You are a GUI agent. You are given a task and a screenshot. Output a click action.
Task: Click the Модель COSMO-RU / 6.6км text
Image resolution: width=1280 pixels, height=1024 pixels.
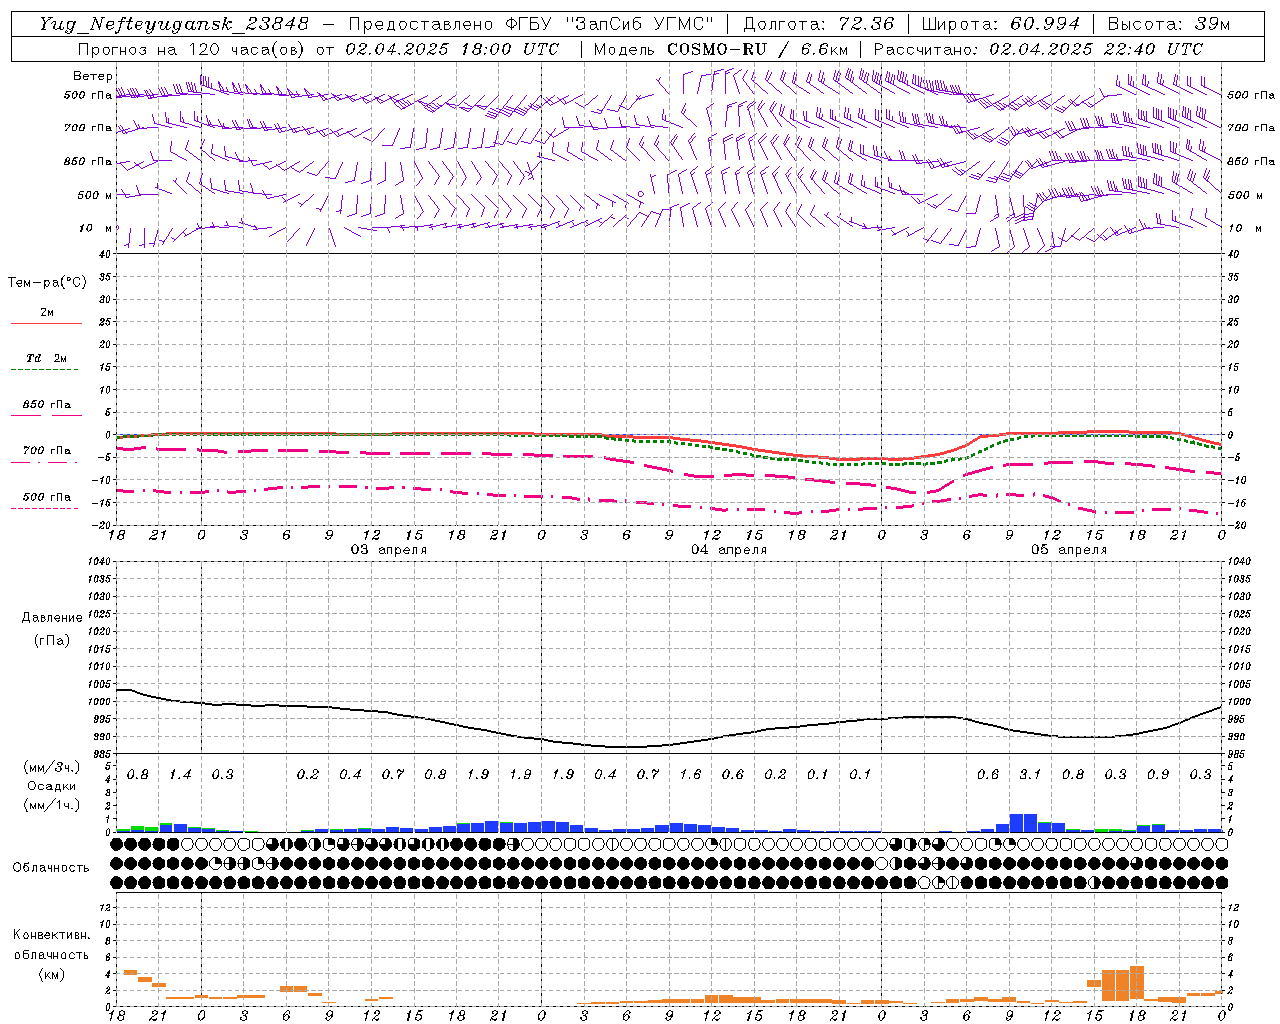pyautogui.click(x=720, y=49)
